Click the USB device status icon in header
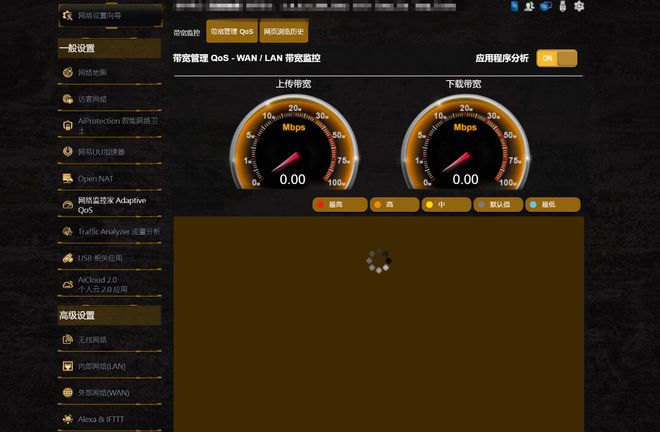This screenshot has height=432, width=660. click(563, 7)
